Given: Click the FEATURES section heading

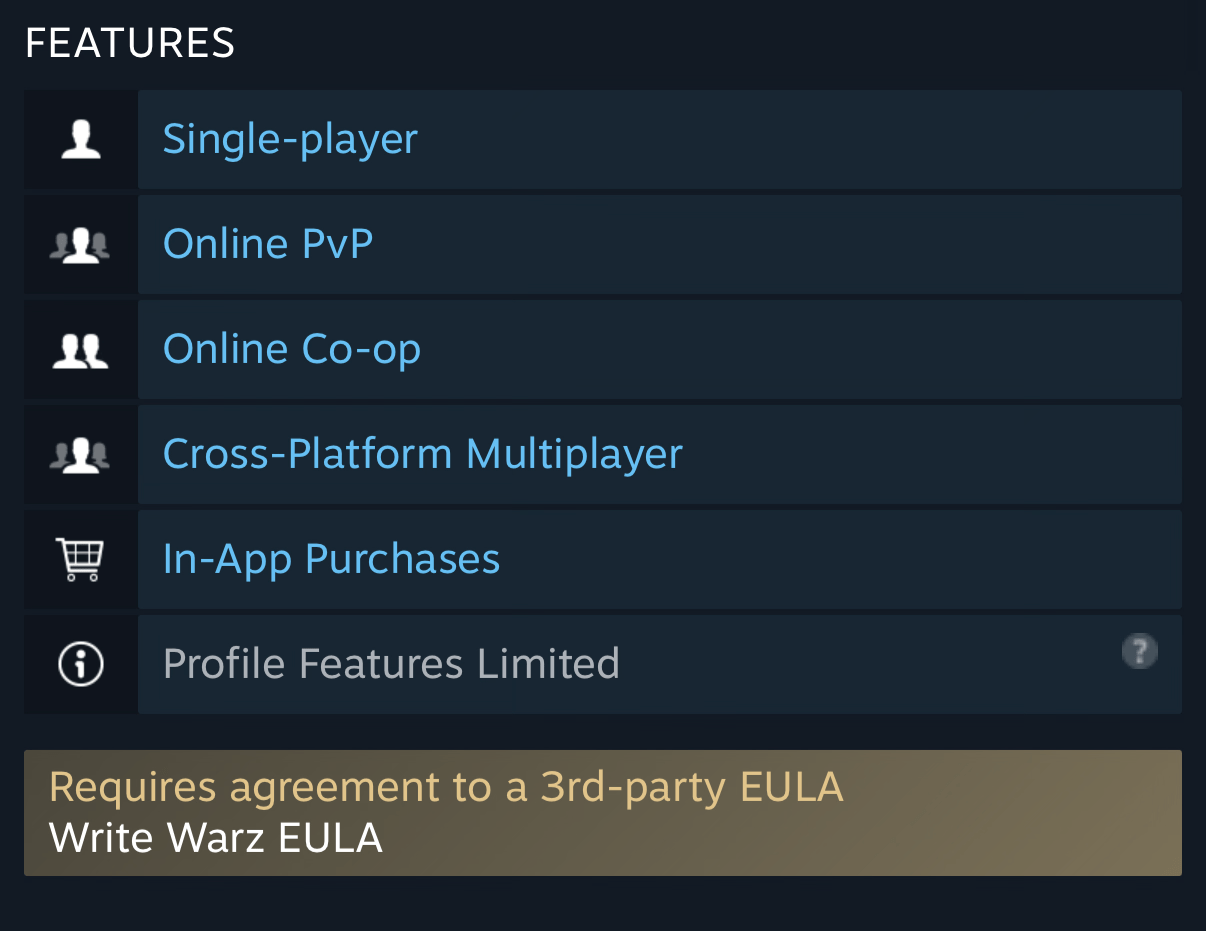Looking at the screenshot, I should coord(130,43).
